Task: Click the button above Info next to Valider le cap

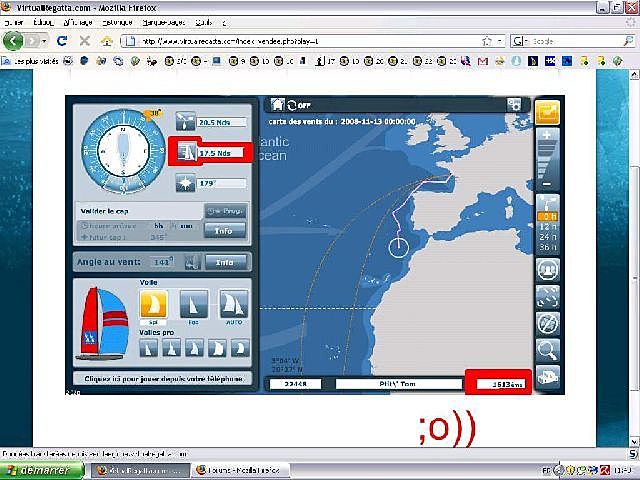Action: click(x=225, y=211)
